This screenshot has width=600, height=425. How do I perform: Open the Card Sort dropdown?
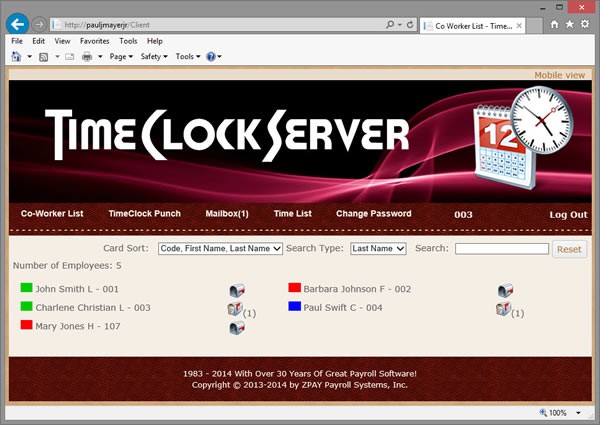point(220,249)
